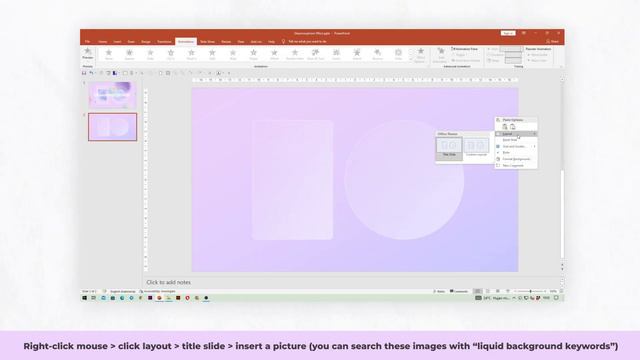
Task: Apply the Shape animation effect
Action: coord(253,54)
